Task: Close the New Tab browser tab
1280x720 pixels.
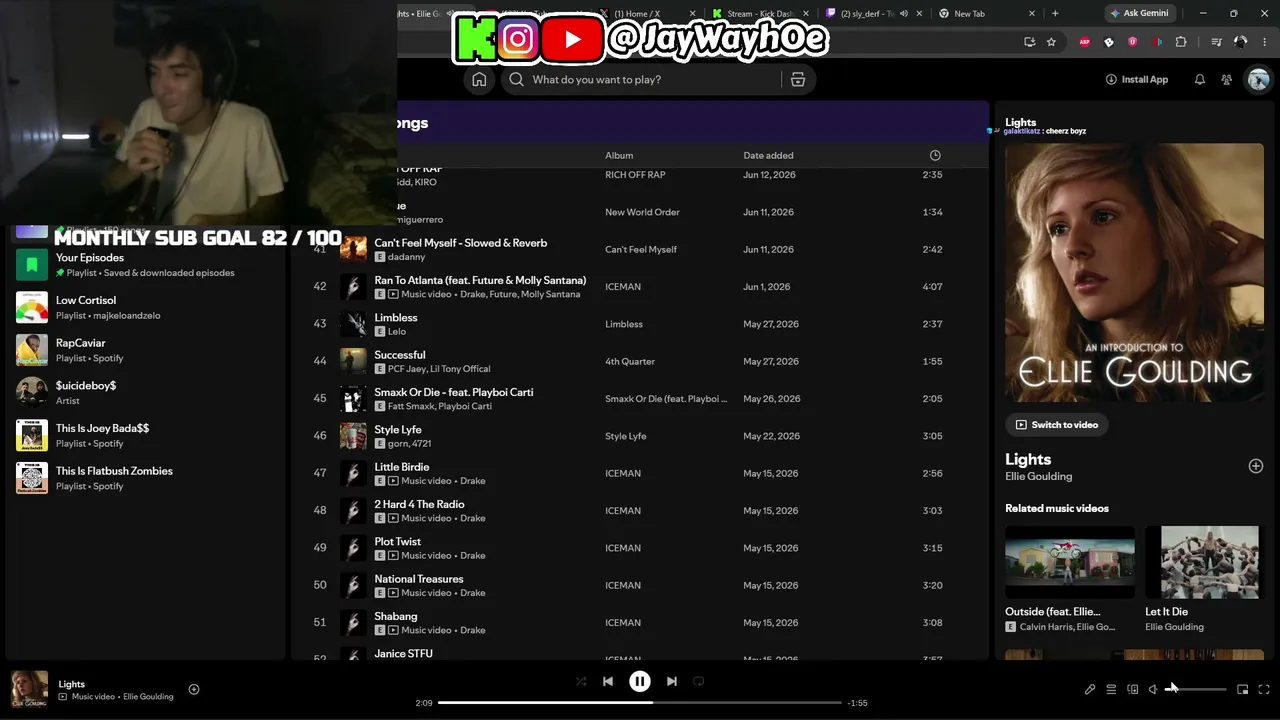Action: coord(1033,14)
